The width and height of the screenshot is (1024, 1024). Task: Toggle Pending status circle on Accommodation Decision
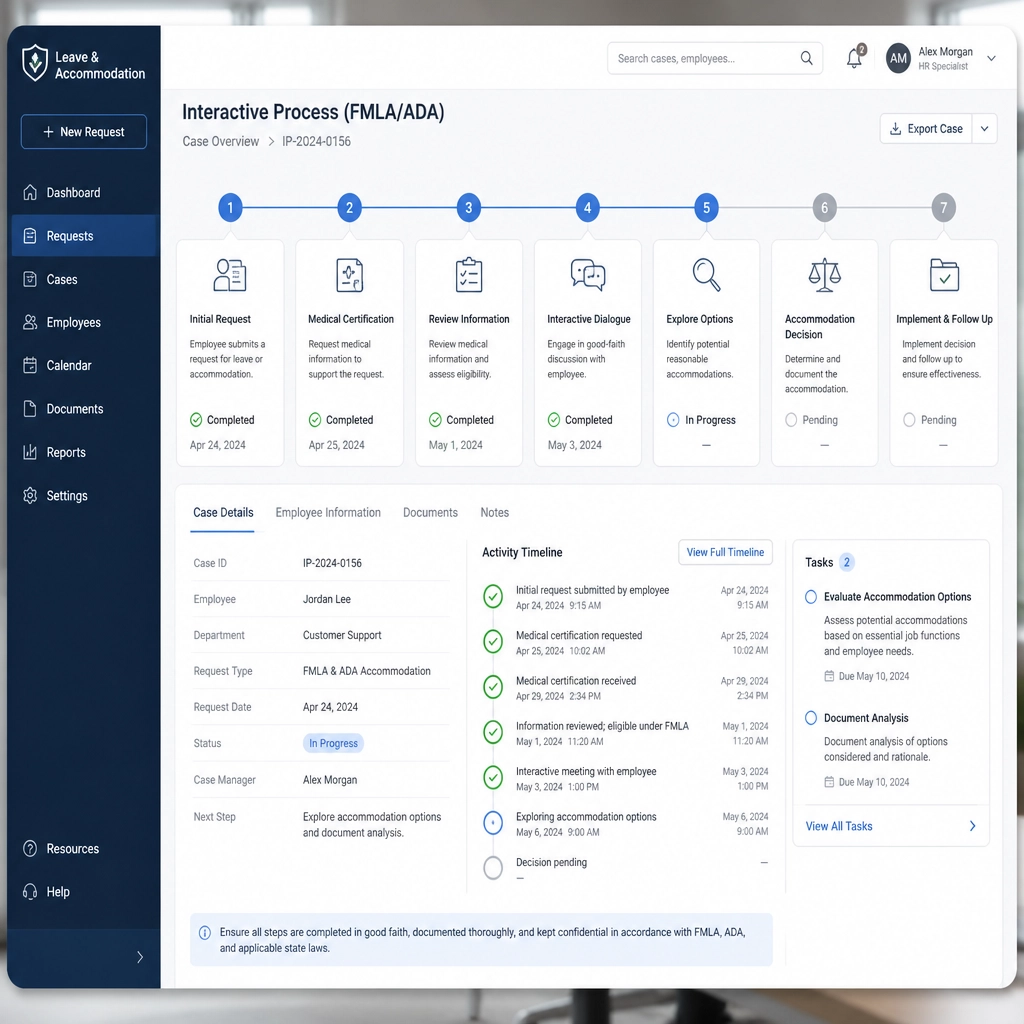click(791, 420)
